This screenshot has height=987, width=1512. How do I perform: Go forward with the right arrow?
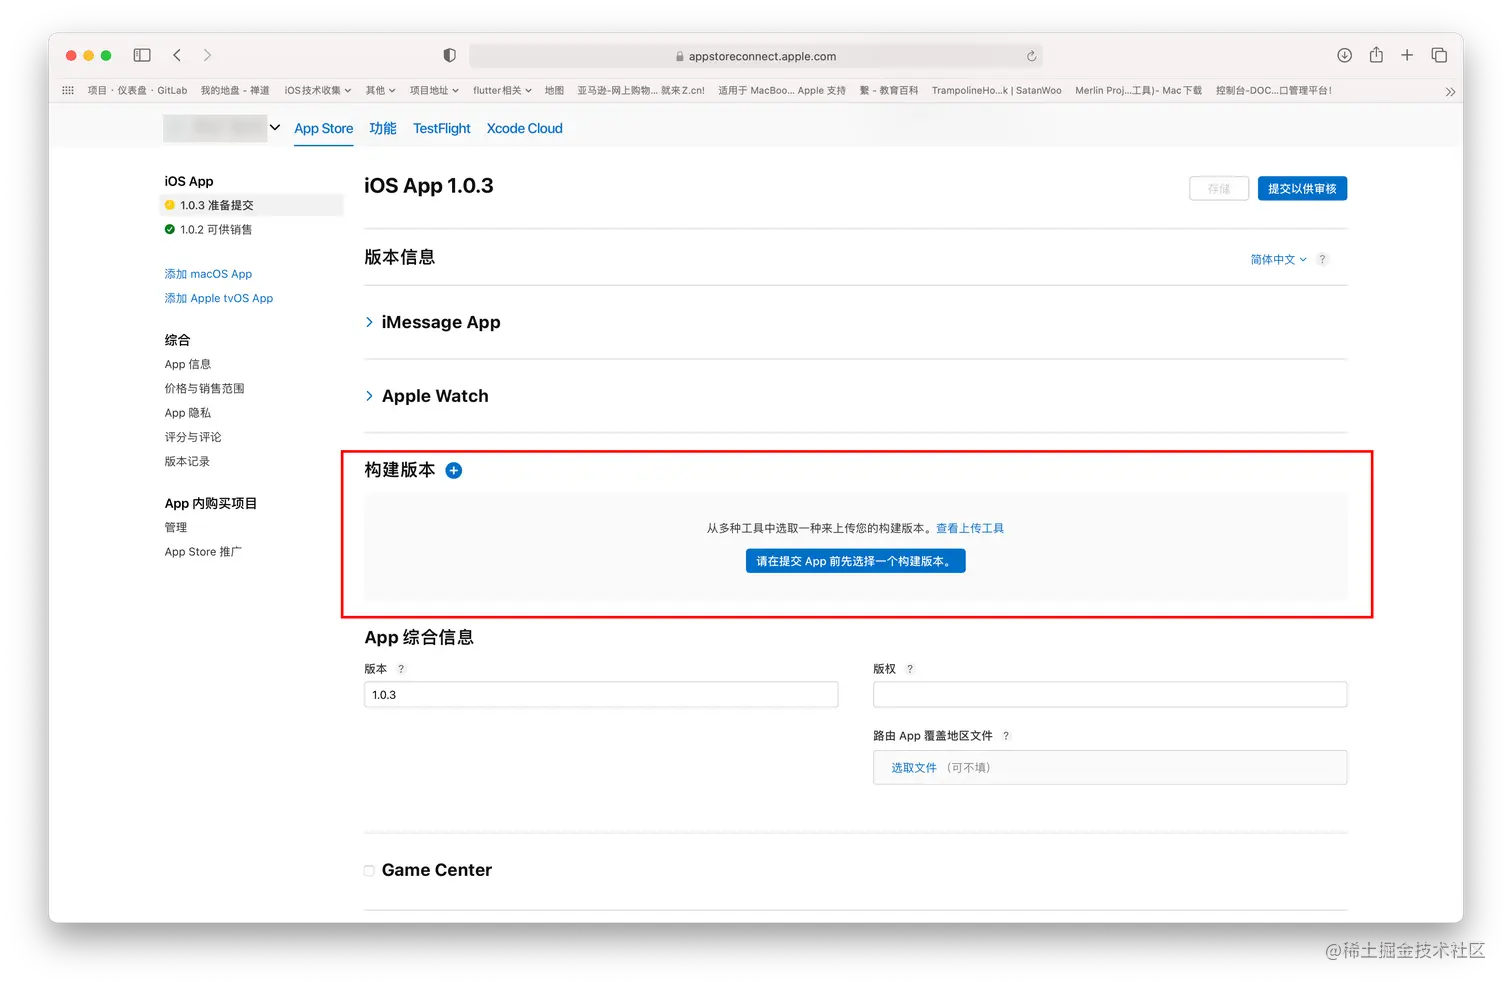click(x=207, y=55)
